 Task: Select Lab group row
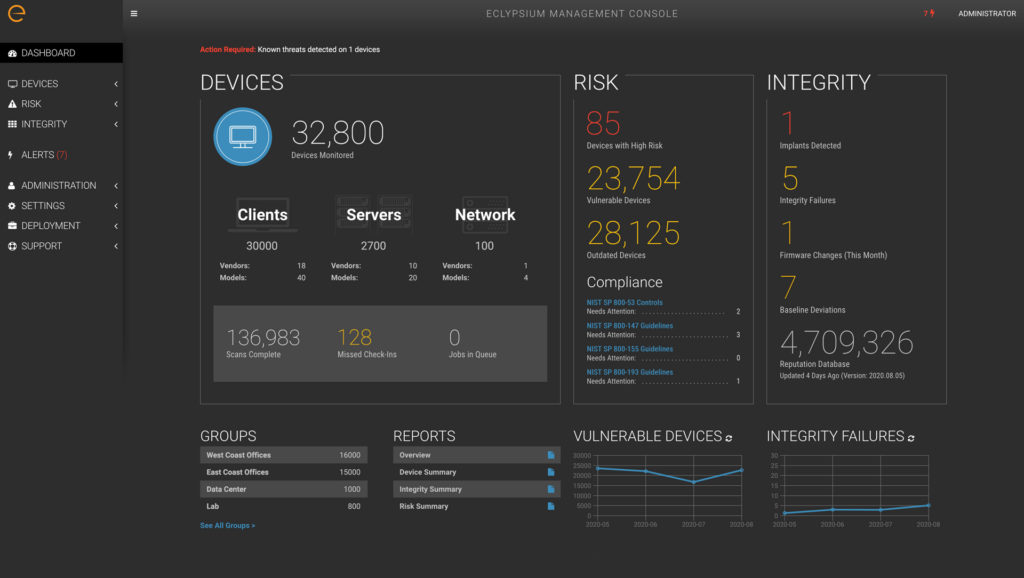point(283,506)
